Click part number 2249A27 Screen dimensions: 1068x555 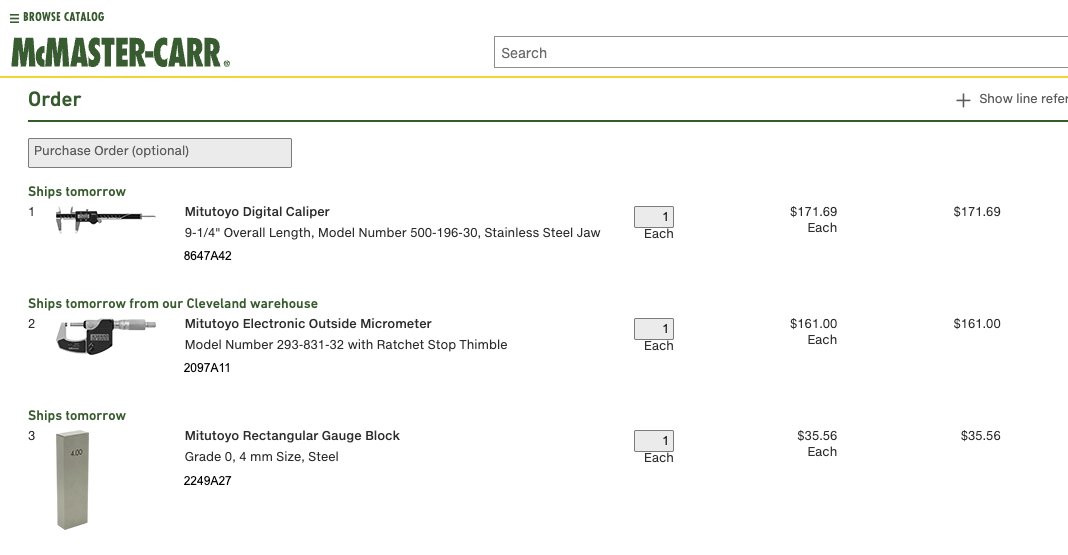click(x=208, y=481)
